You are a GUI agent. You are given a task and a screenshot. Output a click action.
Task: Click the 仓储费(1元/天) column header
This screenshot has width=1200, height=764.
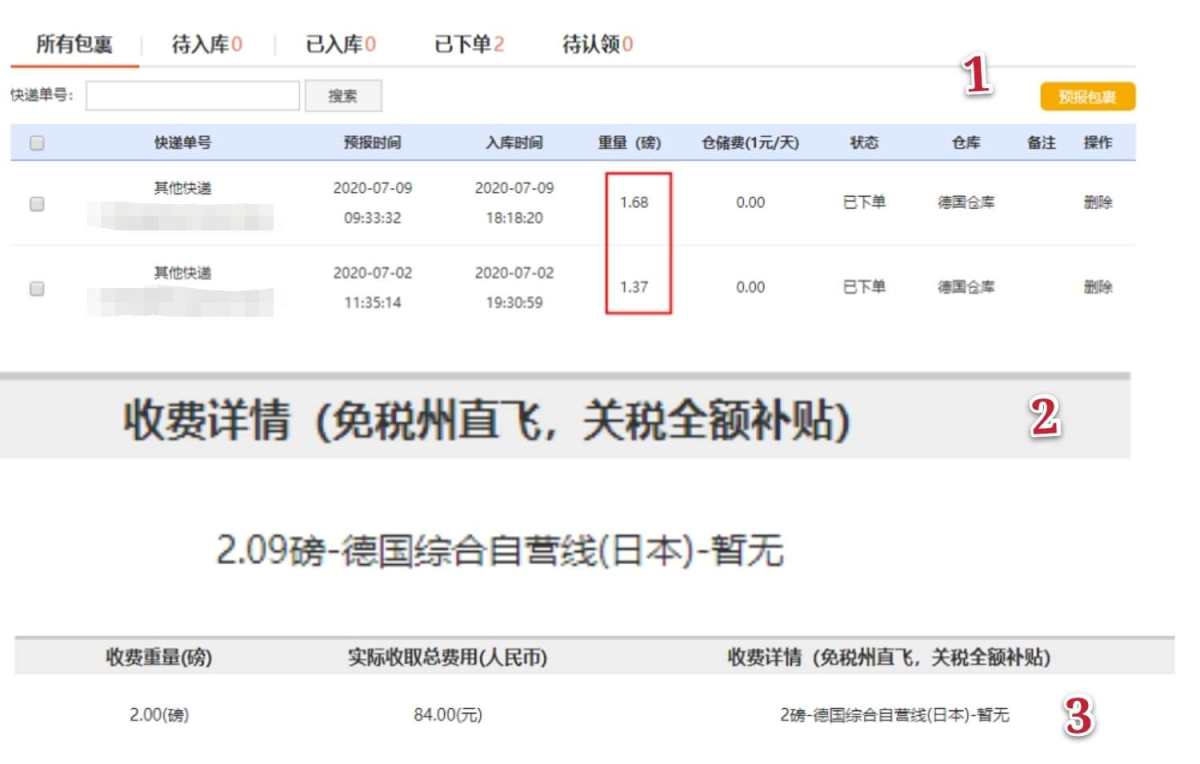click(x=751, y=143)
